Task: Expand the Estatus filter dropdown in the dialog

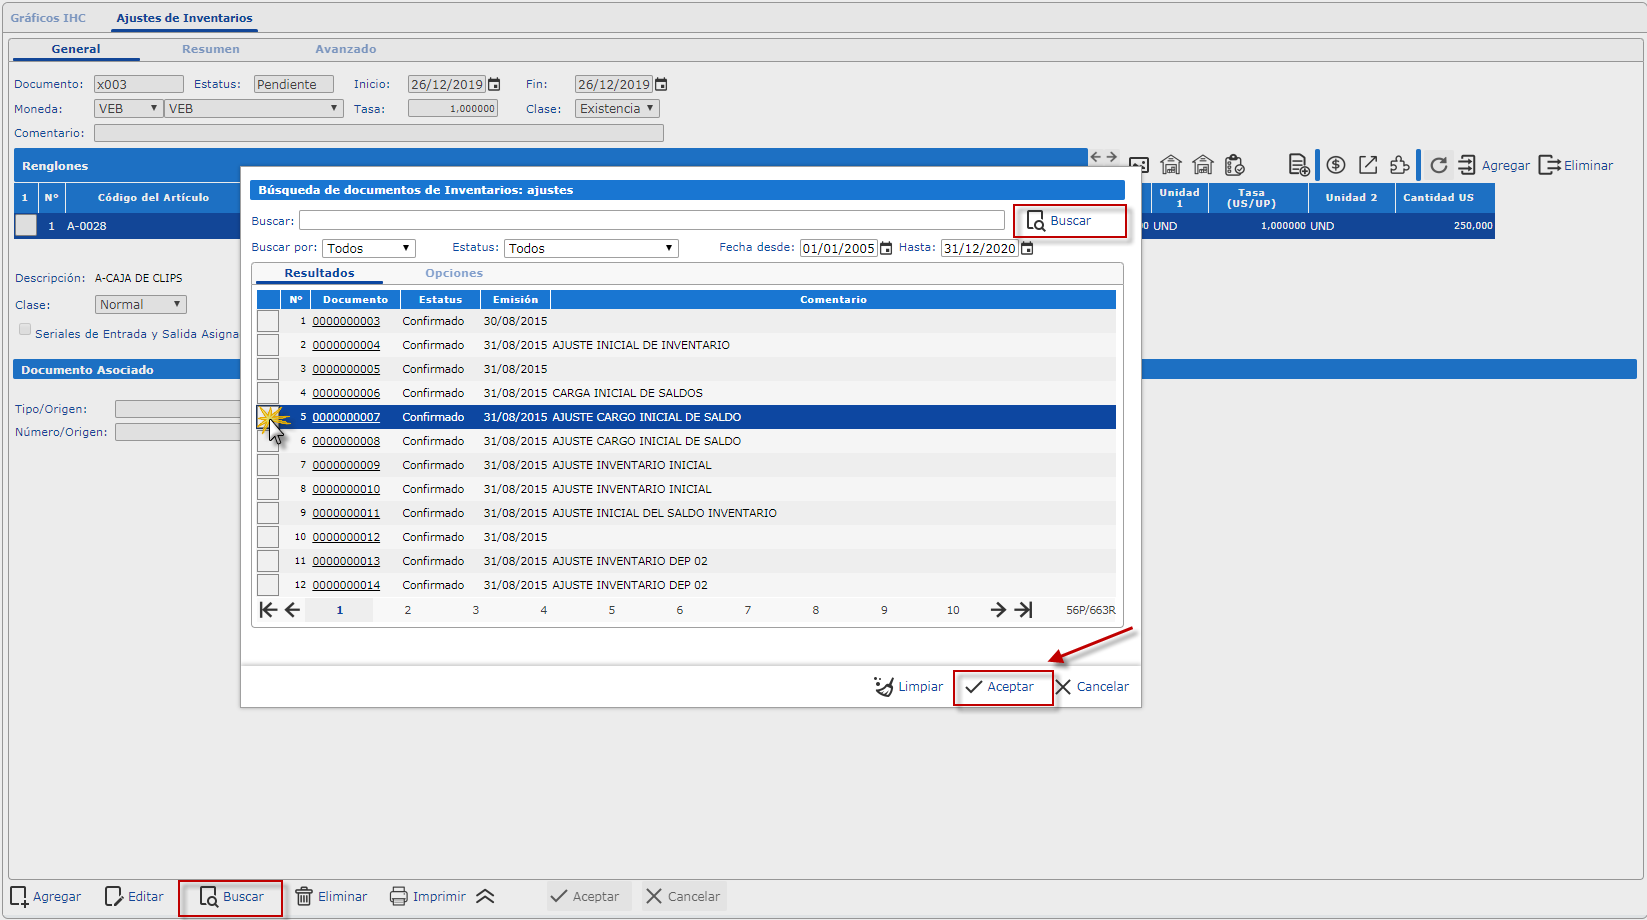Action: (x=591, y=249)
